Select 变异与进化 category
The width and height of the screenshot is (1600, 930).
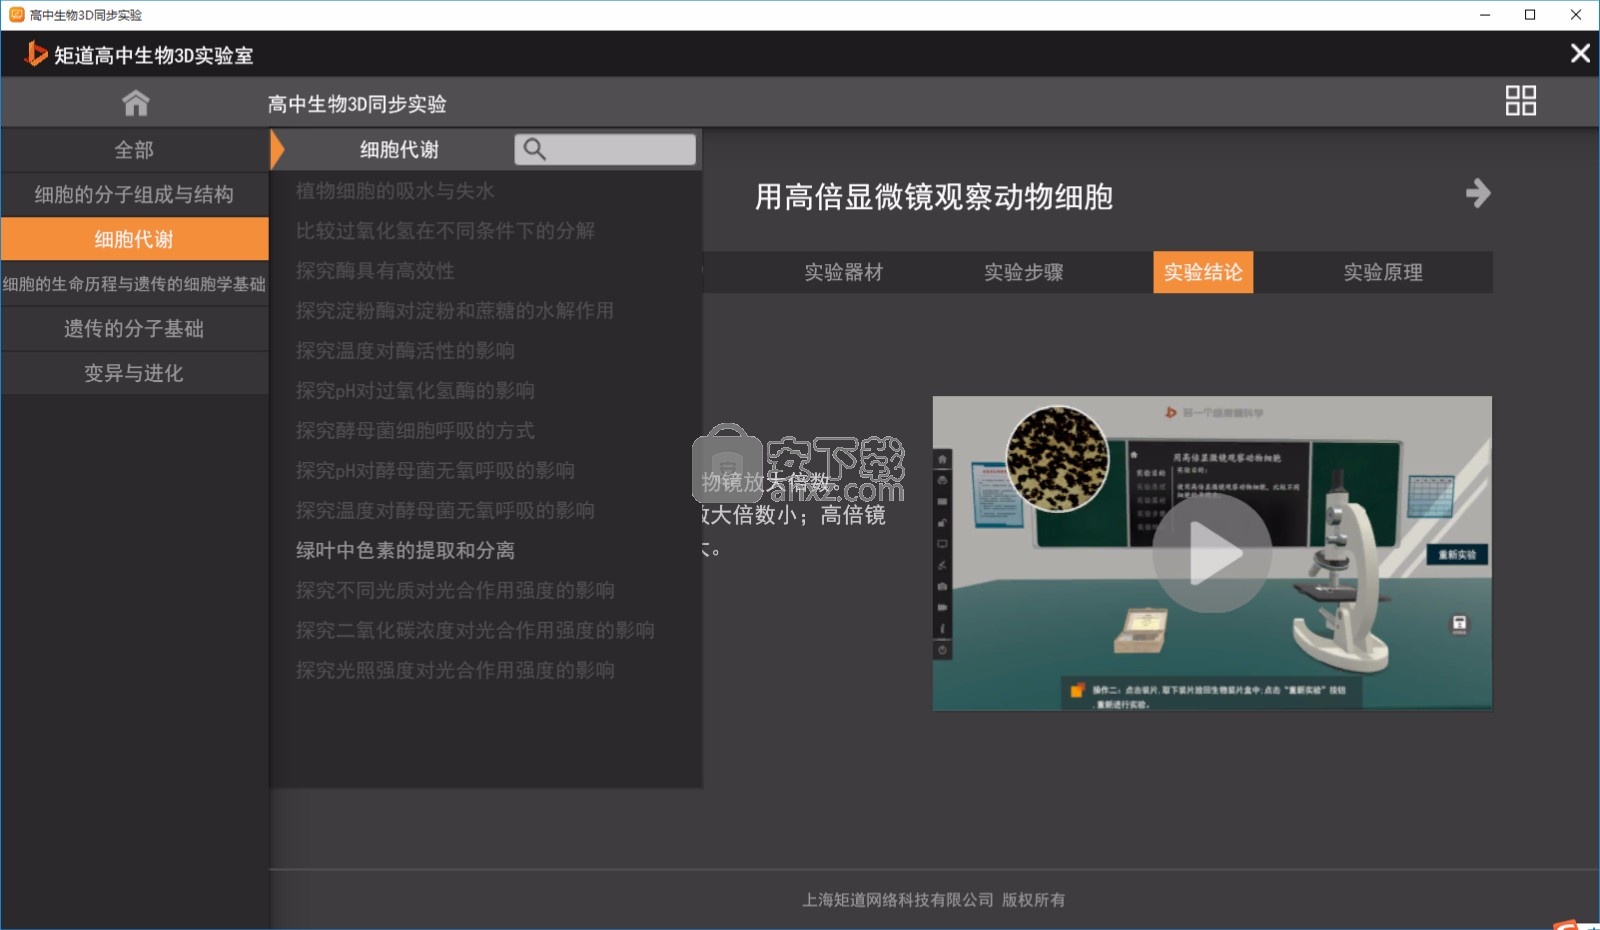[x=134, y=373]
